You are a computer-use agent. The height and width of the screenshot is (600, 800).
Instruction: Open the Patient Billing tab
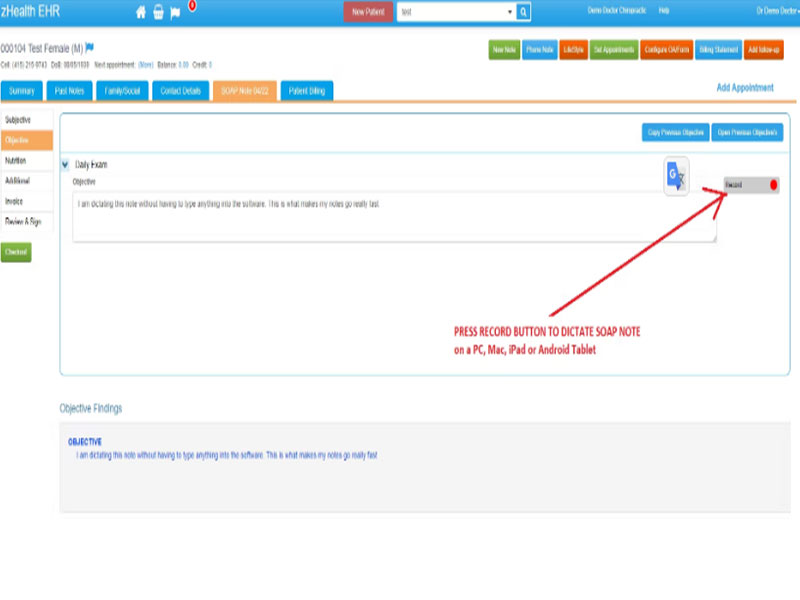(307, 91)
